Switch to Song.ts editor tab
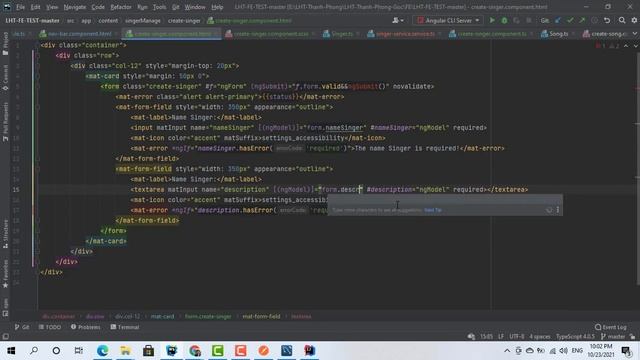 [x=557, y=34]
